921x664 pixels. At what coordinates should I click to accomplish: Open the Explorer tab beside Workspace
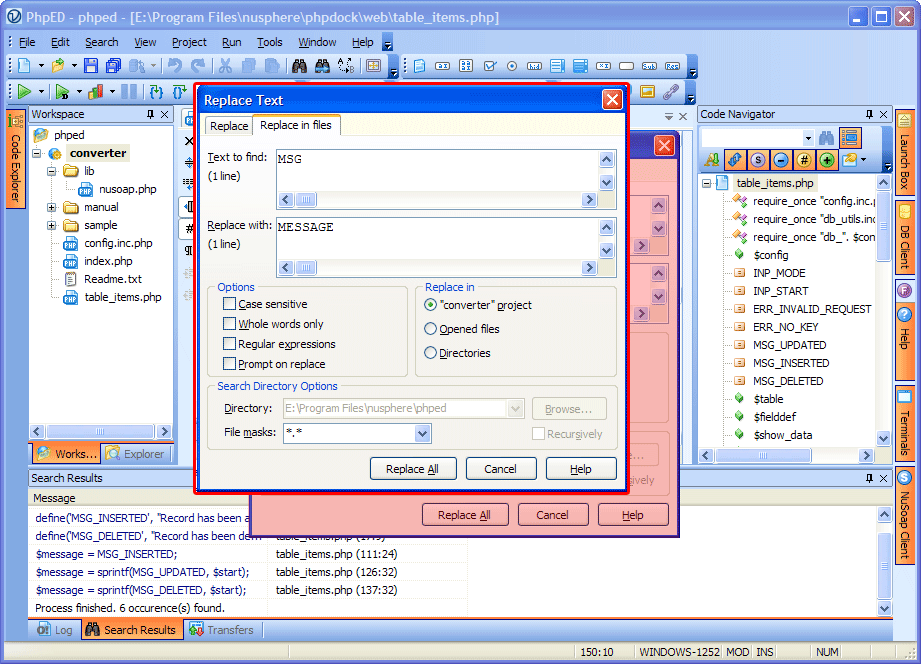[136, 454]
